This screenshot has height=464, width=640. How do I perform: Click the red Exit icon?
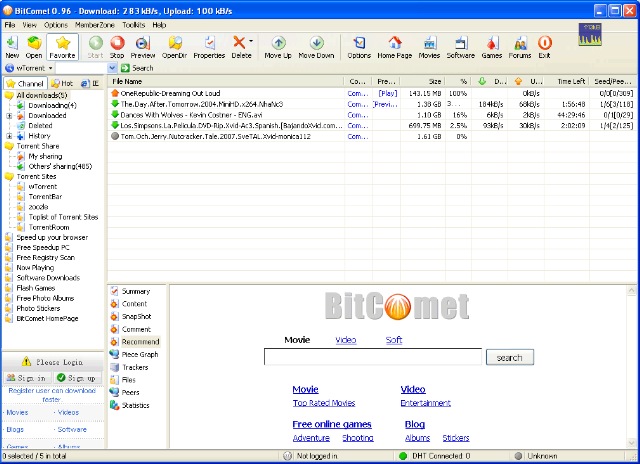point(544,43)
